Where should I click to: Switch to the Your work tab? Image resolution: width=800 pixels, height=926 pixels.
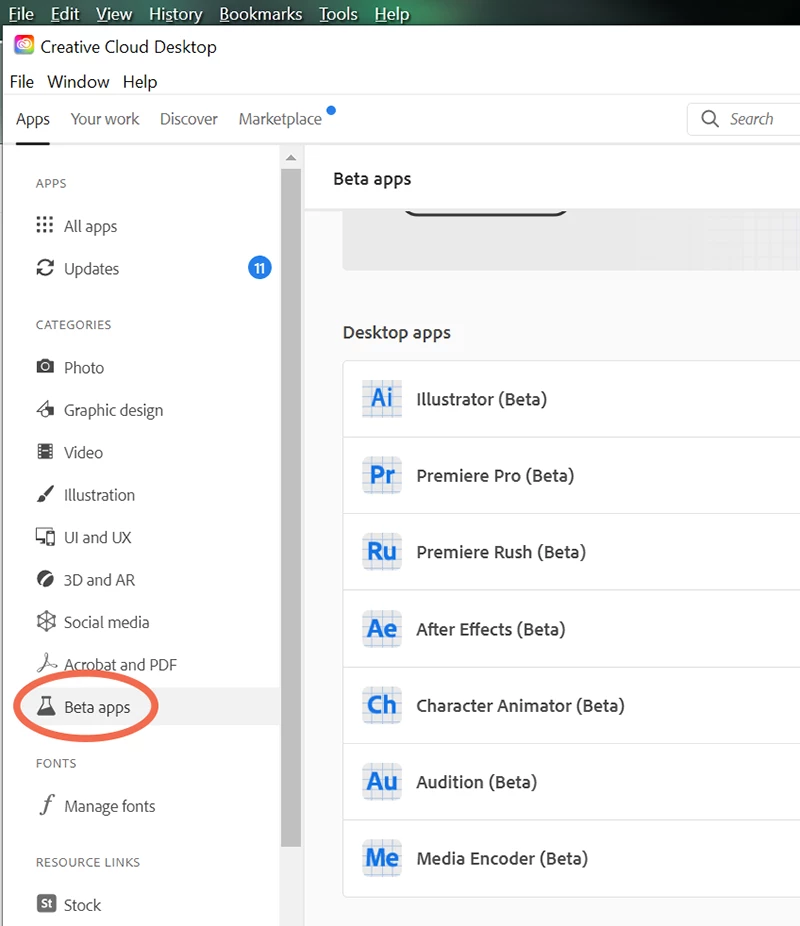click(105, 119)
